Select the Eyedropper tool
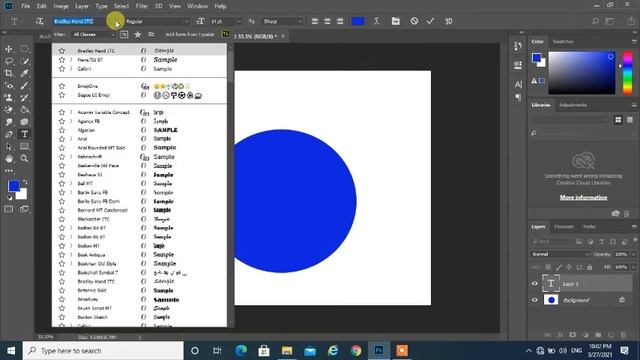This screenshot has width=640, height=360. pos(24,73)
